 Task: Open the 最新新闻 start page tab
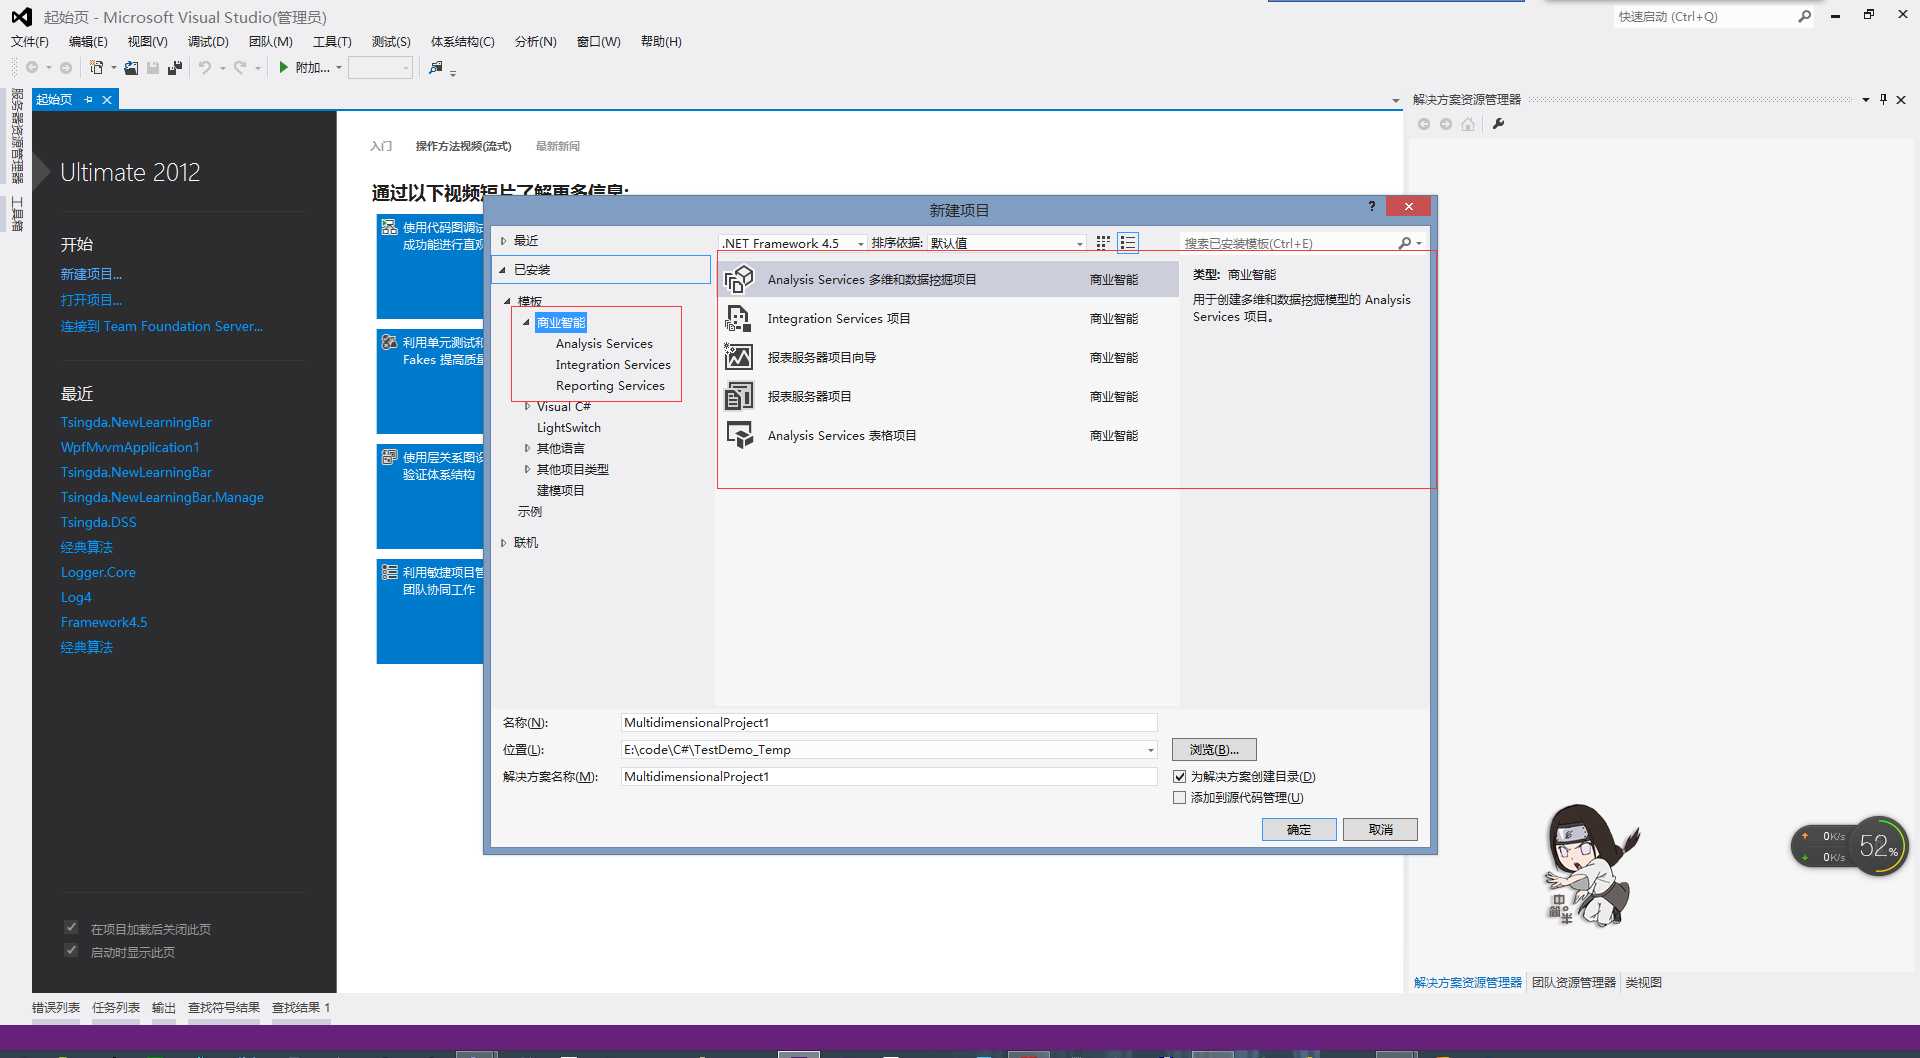557,146
